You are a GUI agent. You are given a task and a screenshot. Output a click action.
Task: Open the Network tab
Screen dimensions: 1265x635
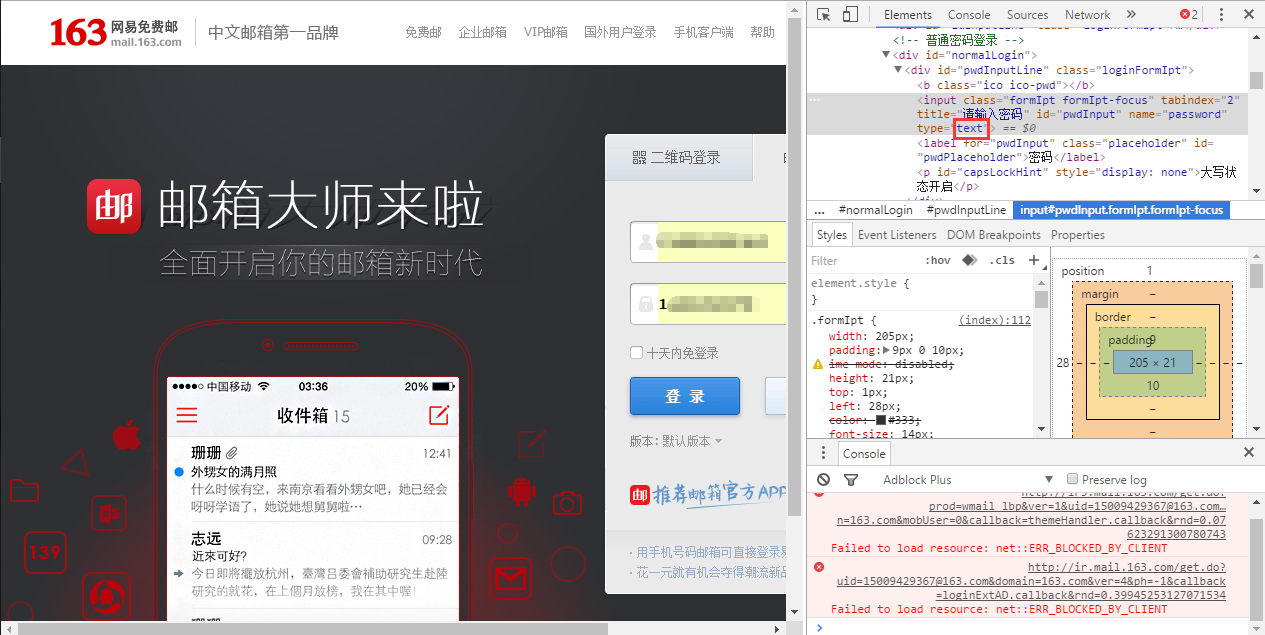click(1087, 15)
